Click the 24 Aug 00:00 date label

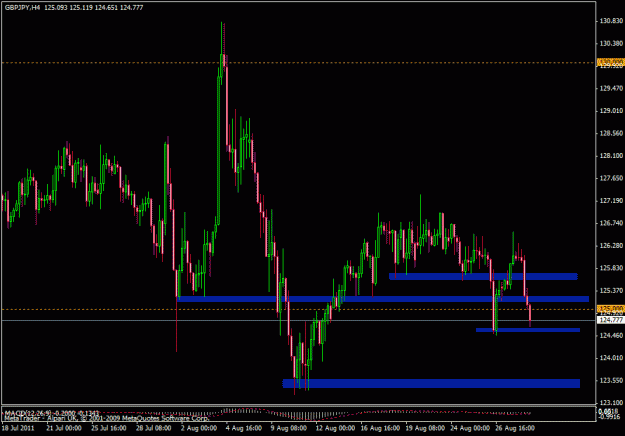click(470, 428)
